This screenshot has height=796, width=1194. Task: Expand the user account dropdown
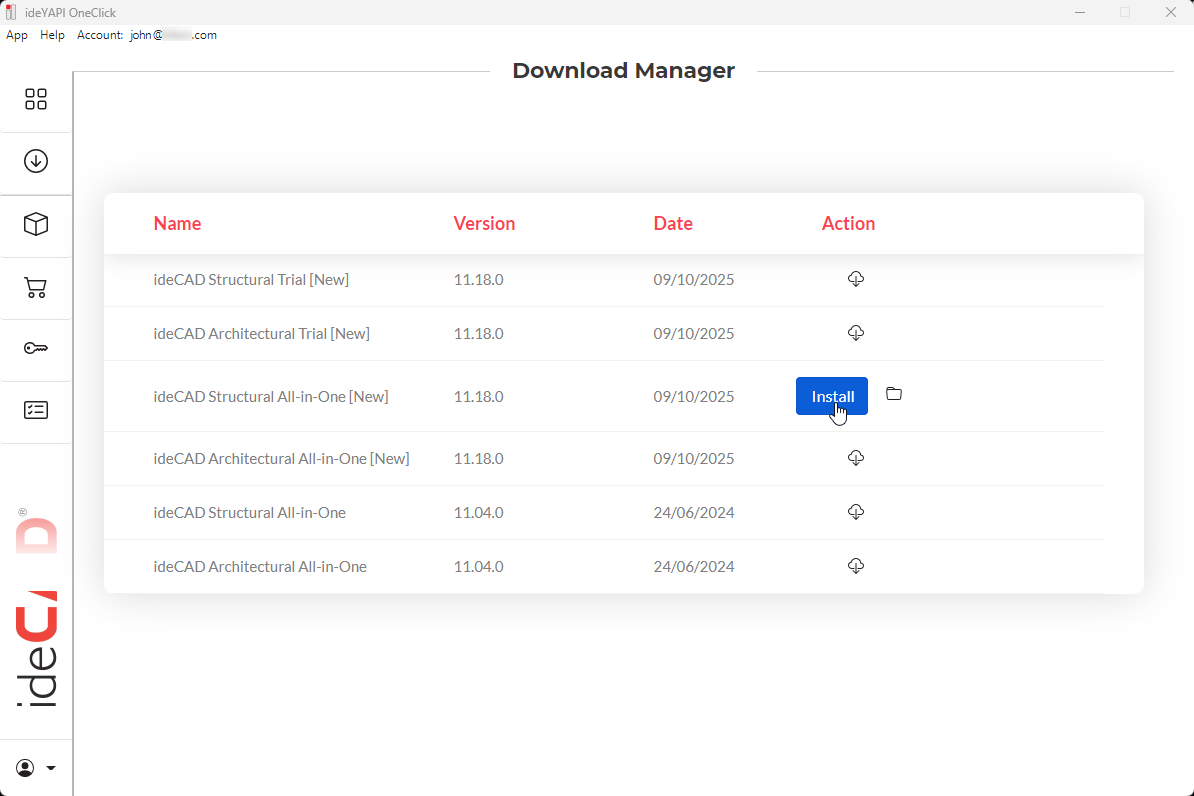click(x=36, y=768)
